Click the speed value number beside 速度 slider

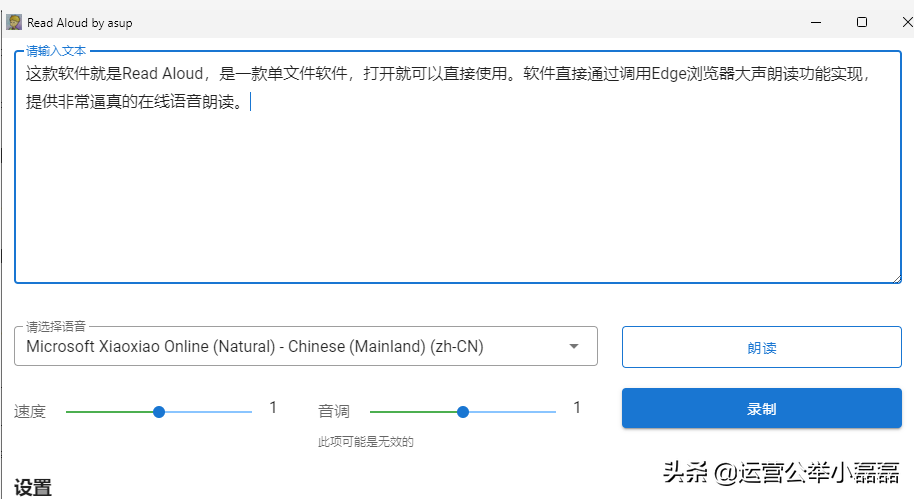(273, 408)
